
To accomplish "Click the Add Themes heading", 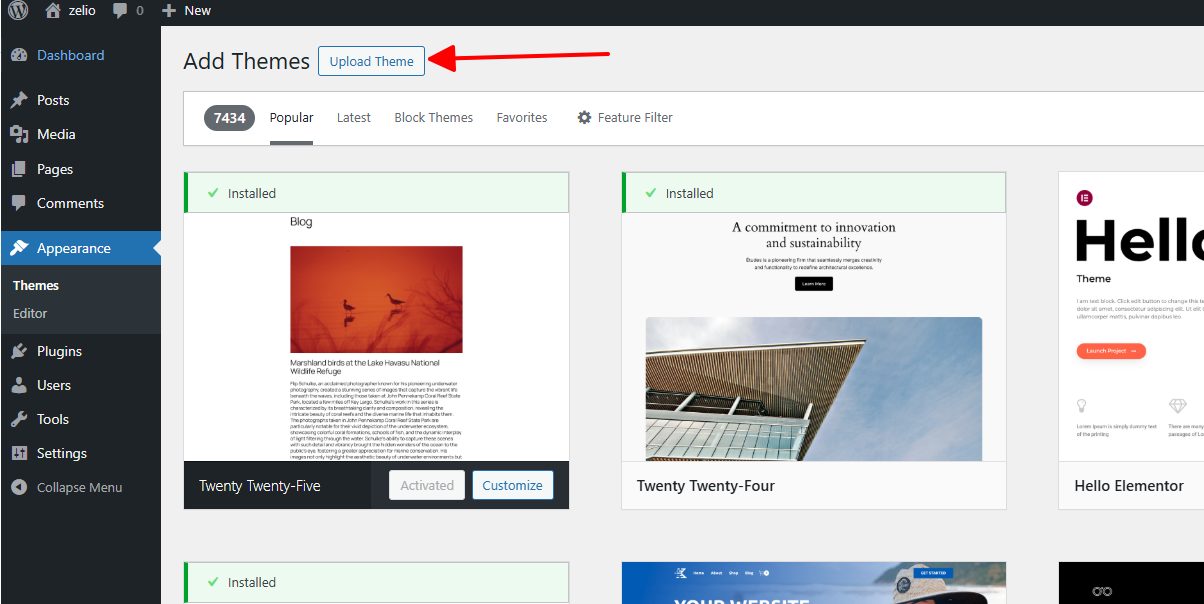I will 247,61.
